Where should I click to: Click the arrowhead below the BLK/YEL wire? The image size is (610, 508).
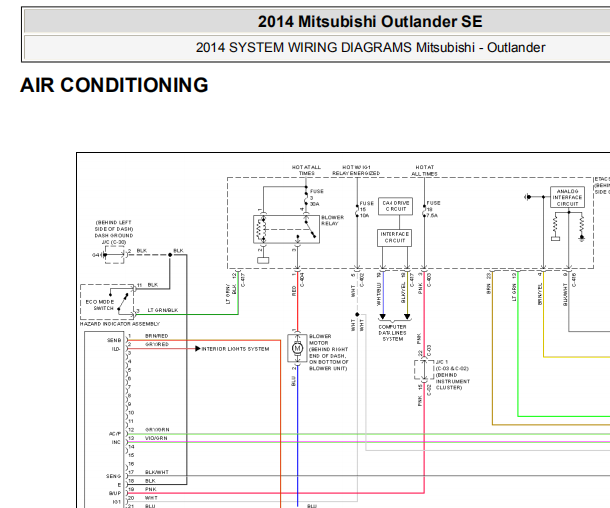pos(407,317)
